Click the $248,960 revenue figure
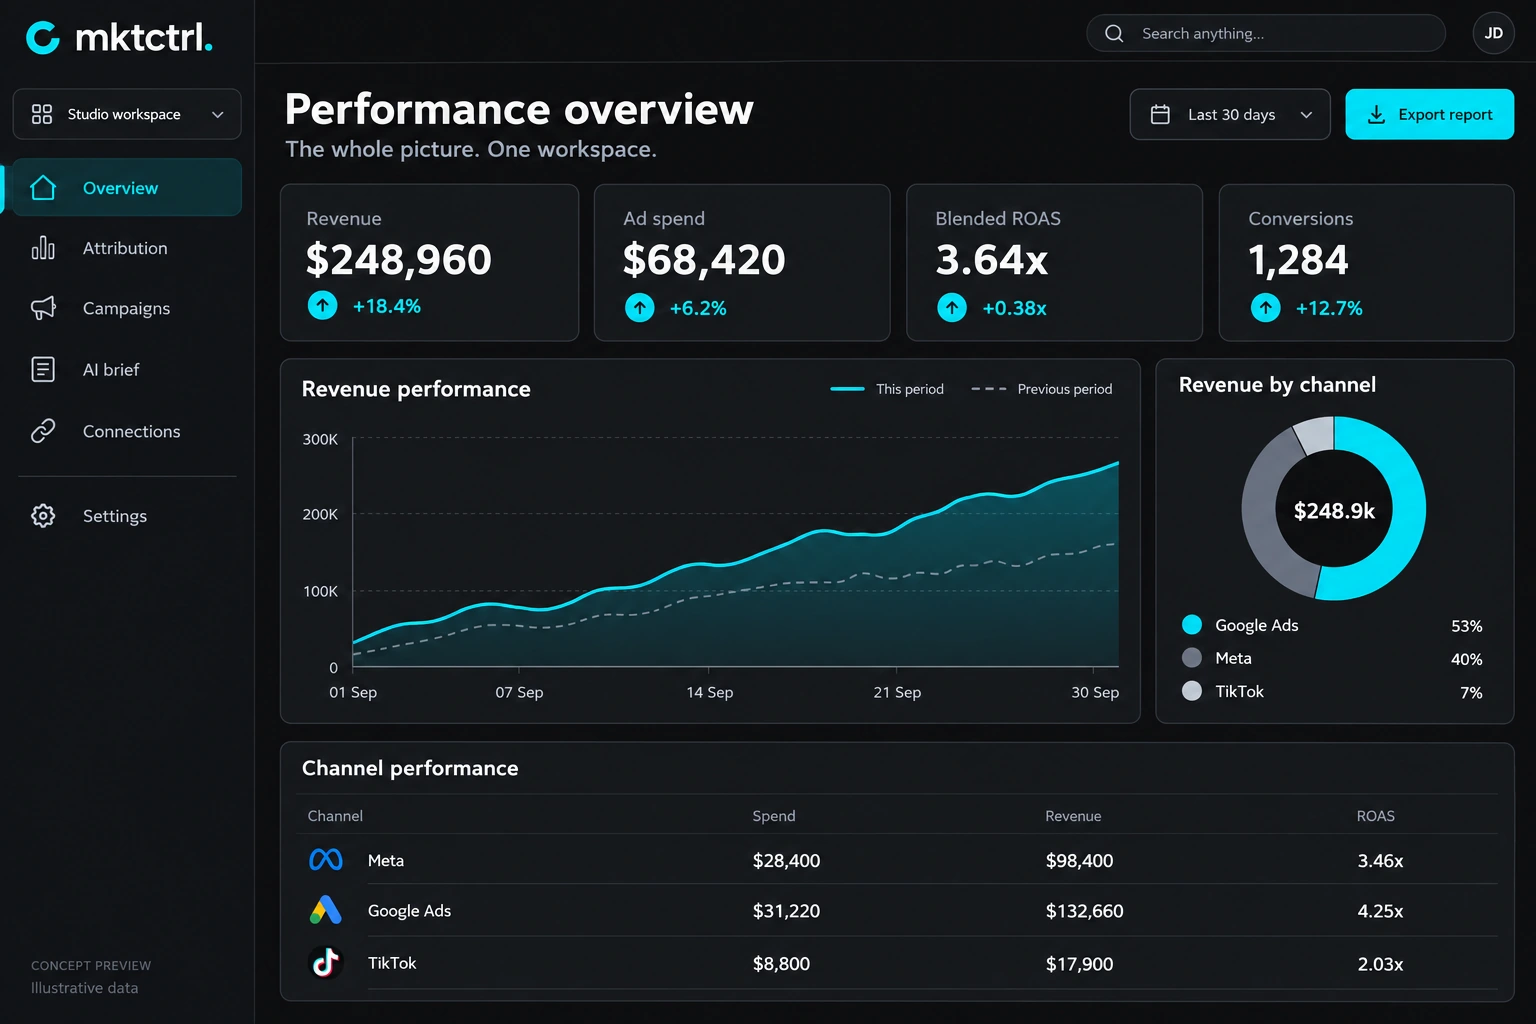 point(399,260)
